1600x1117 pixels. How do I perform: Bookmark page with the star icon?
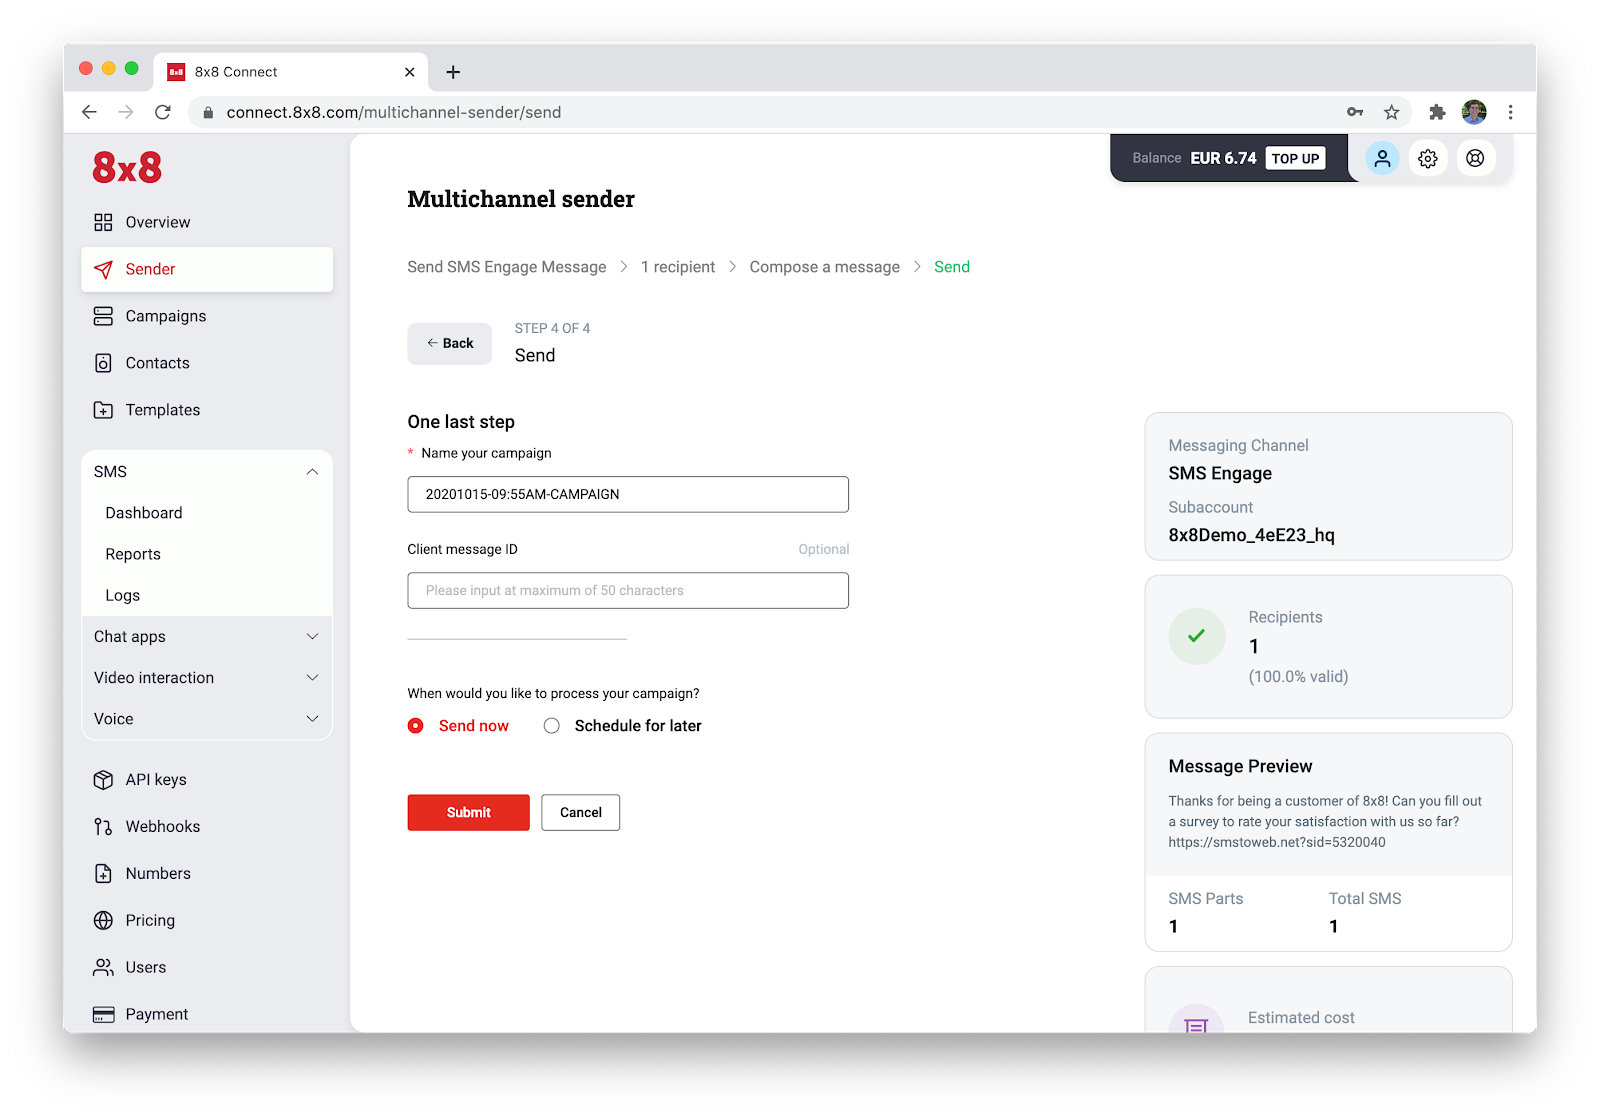coord(1391,112)
